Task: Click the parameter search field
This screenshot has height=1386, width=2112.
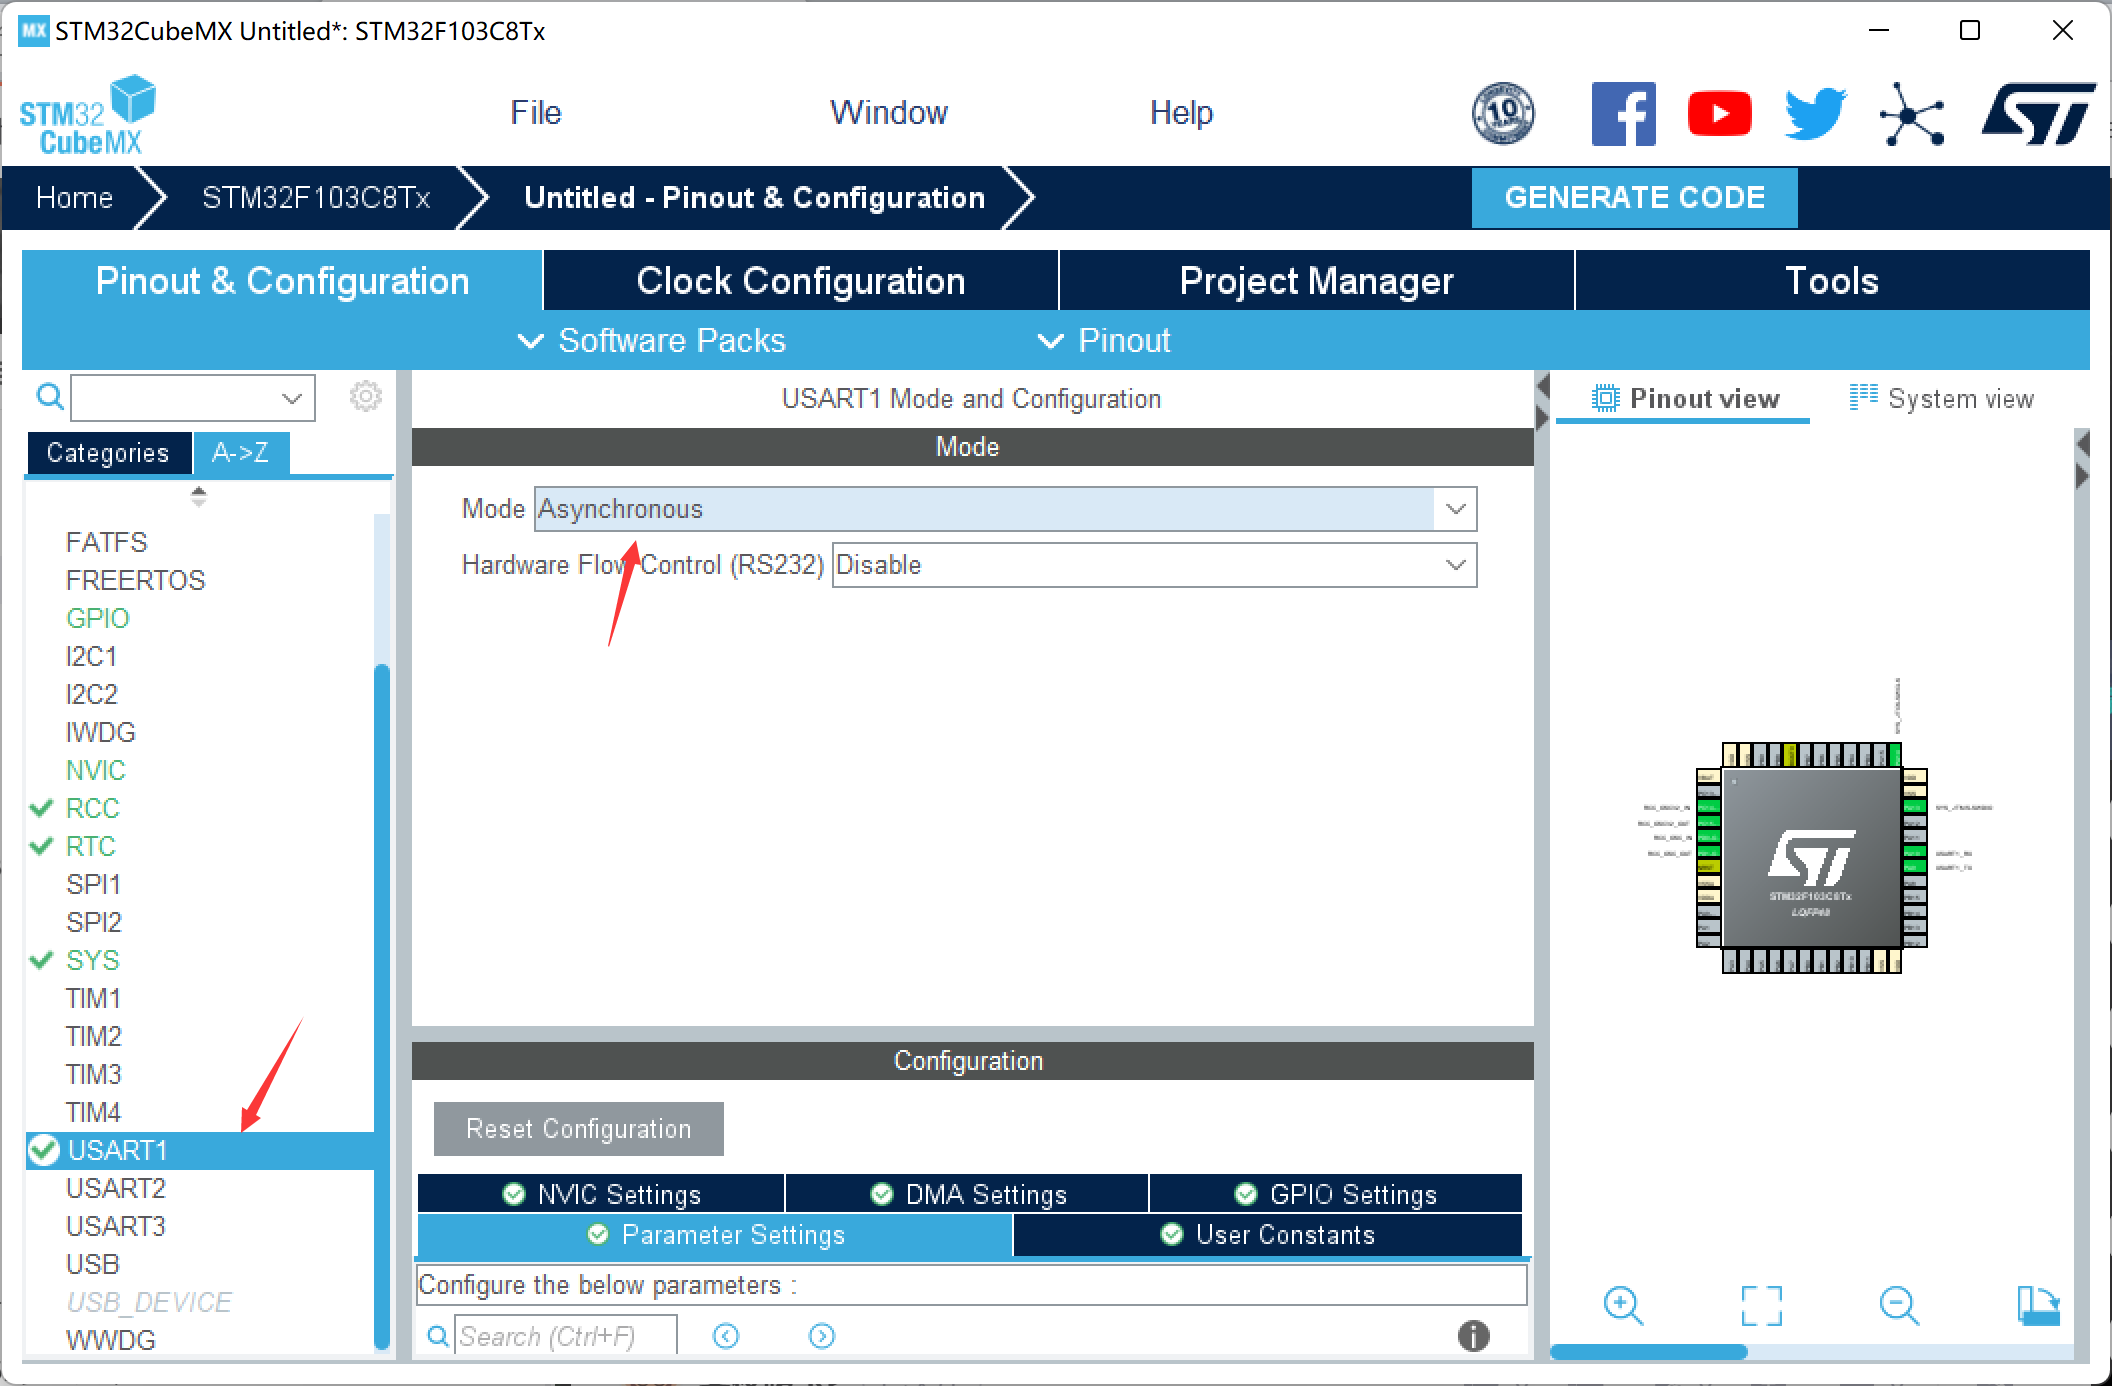Action: pos(565,1336)
